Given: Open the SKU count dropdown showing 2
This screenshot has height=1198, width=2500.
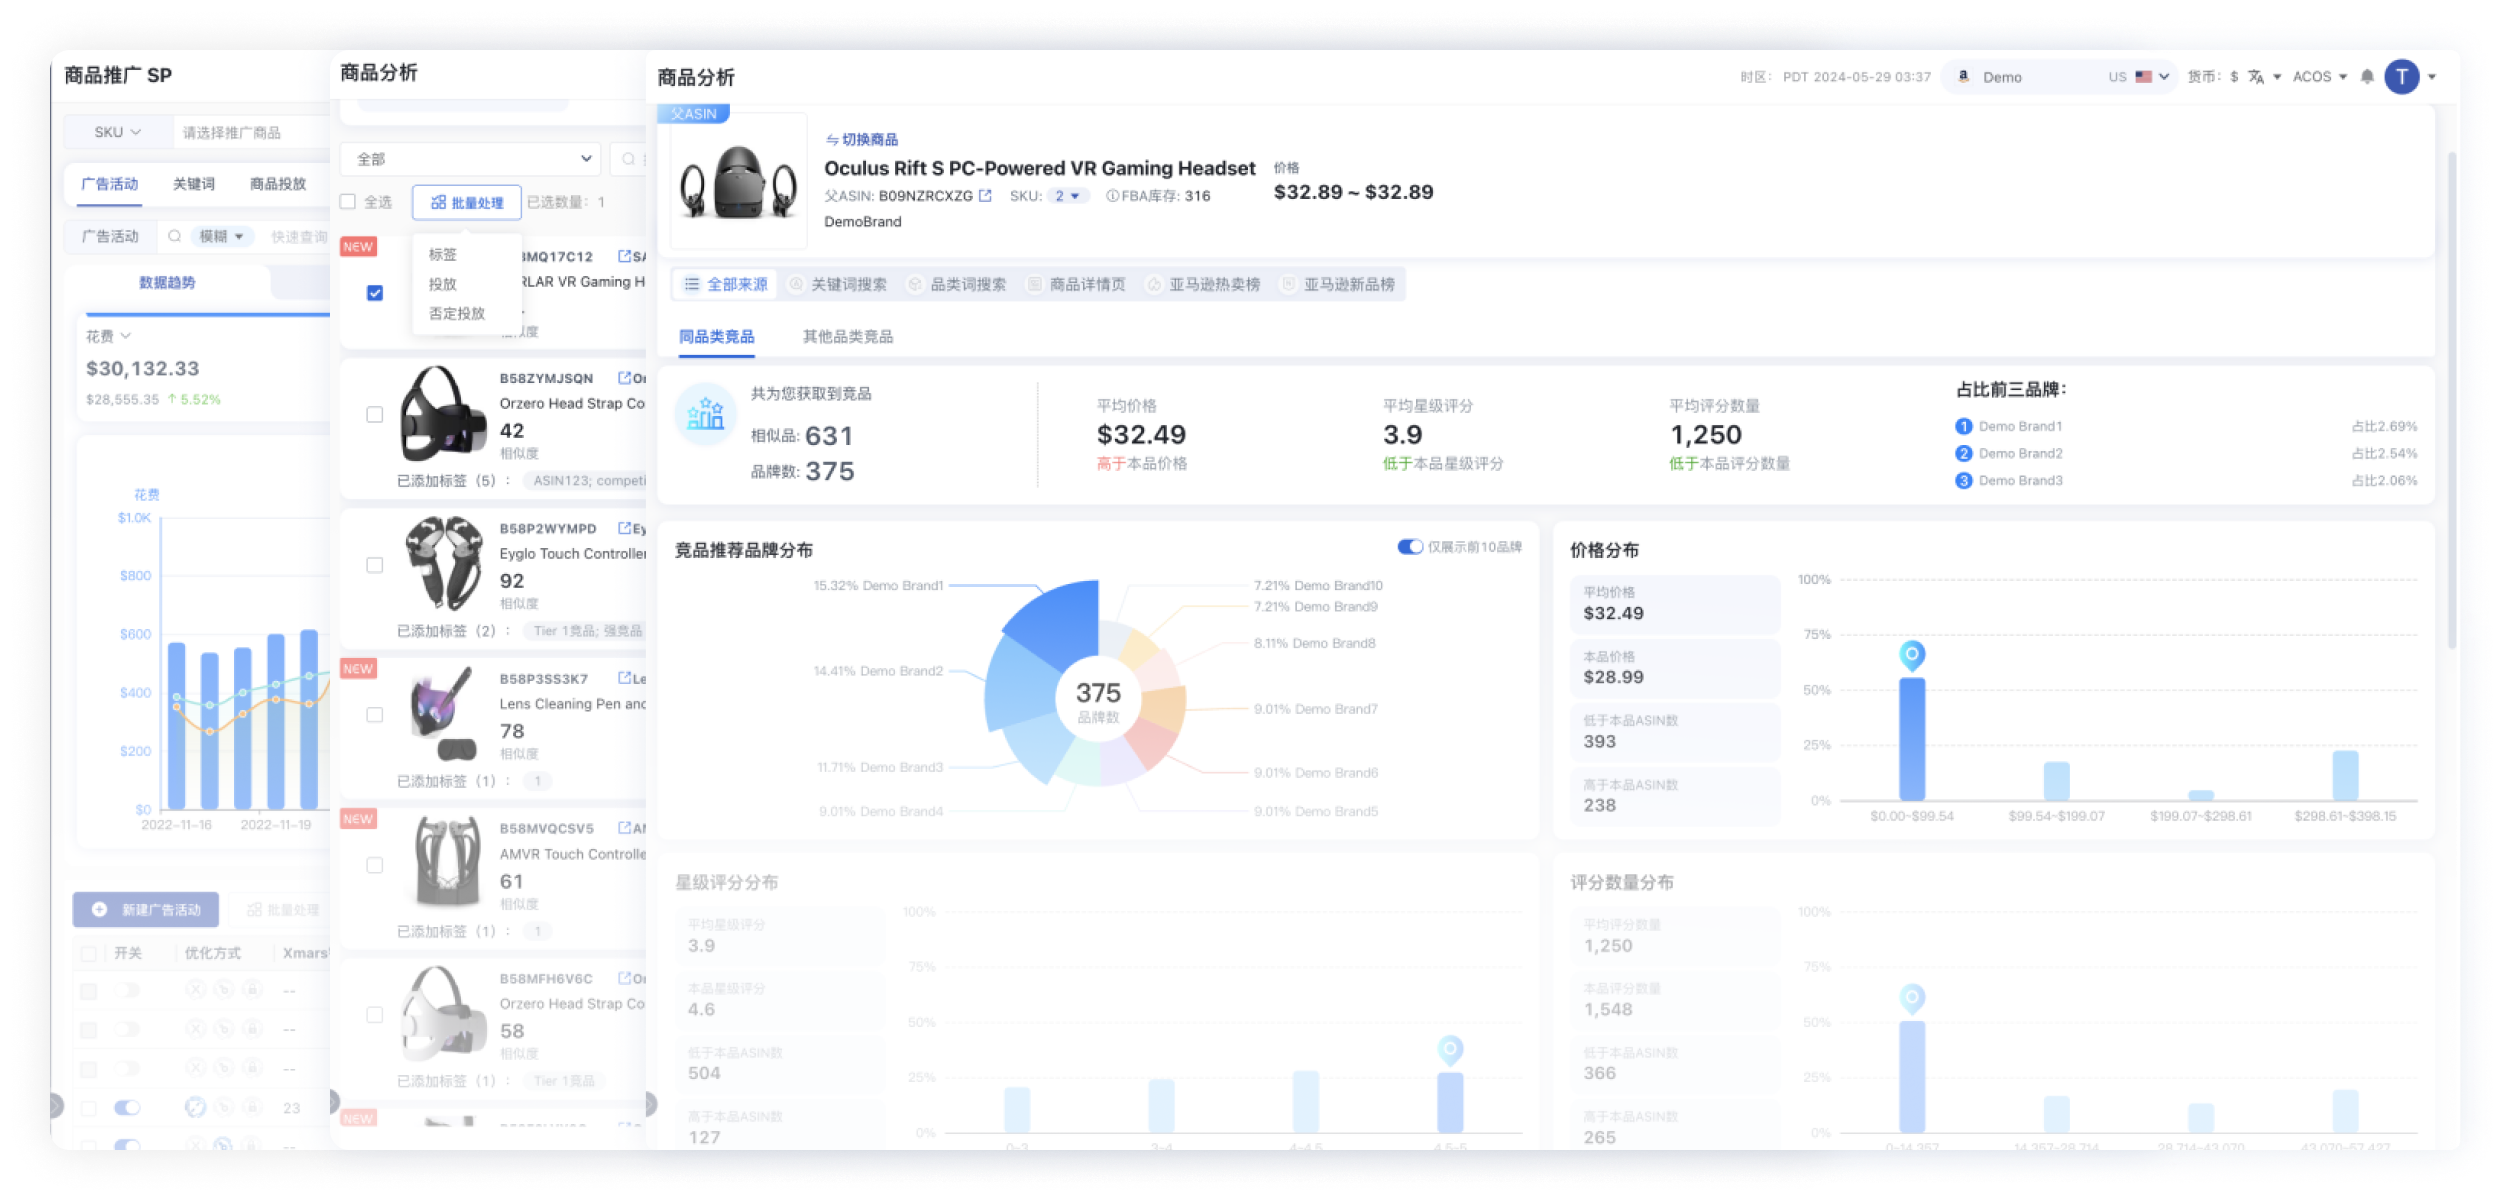Looking at the screenshot, I should click(x=1067, y=196).
